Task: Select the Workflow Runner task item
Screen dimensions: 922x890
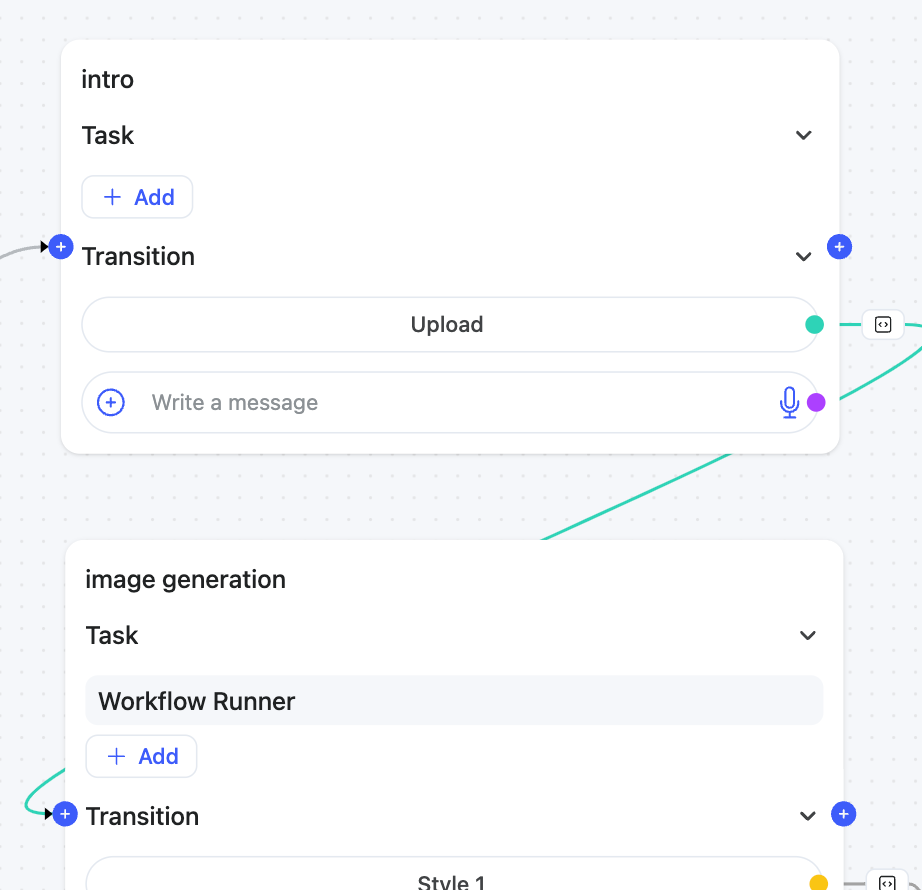Action: [454, 701]
